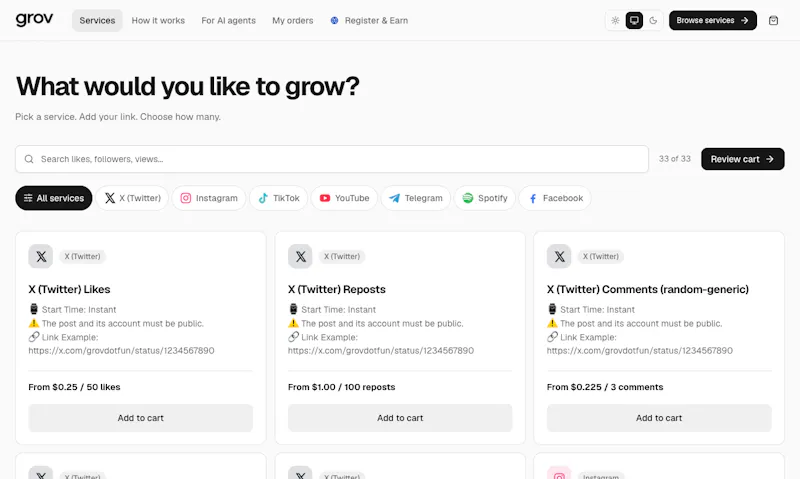
Task: Add X (Twitter) Reposts to cart
Action: click(400, 418)
